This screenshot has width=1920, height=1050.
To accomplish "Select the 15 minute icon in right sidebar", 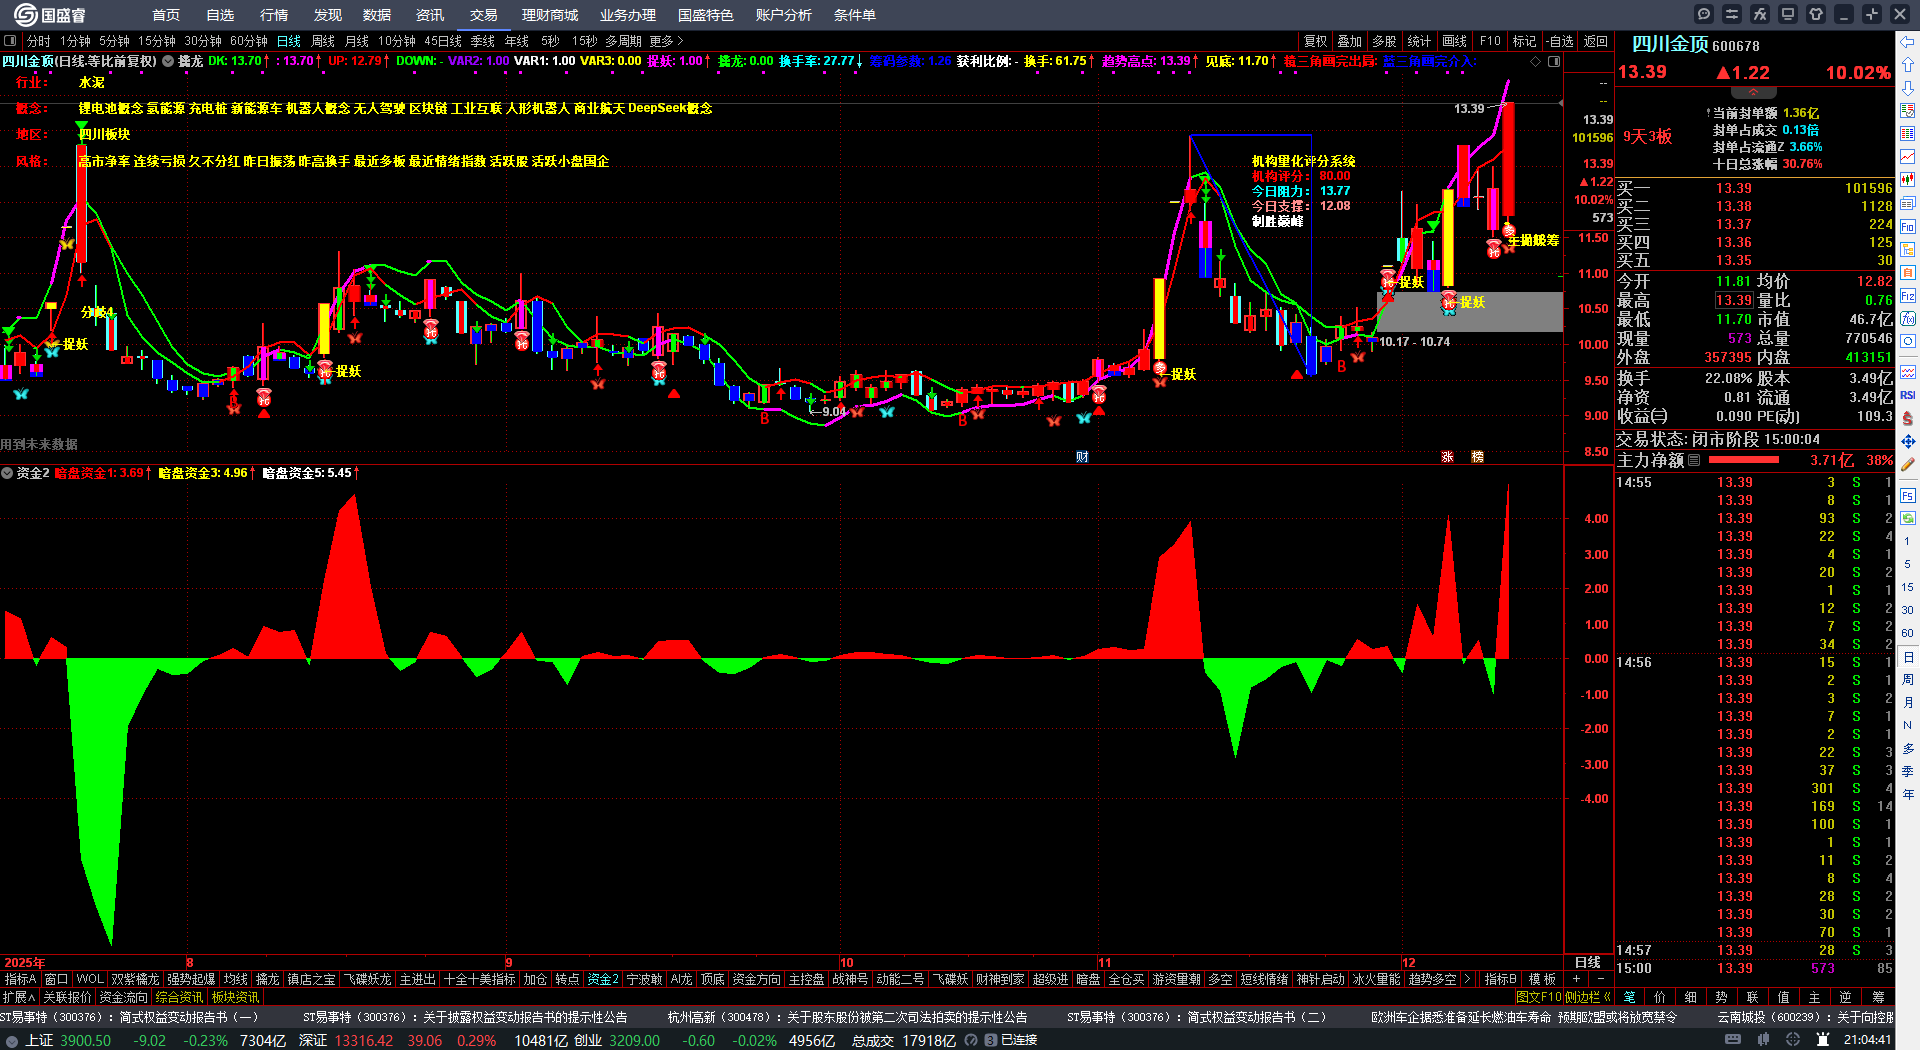I will pyautogui.click(x=1908, y=587).
